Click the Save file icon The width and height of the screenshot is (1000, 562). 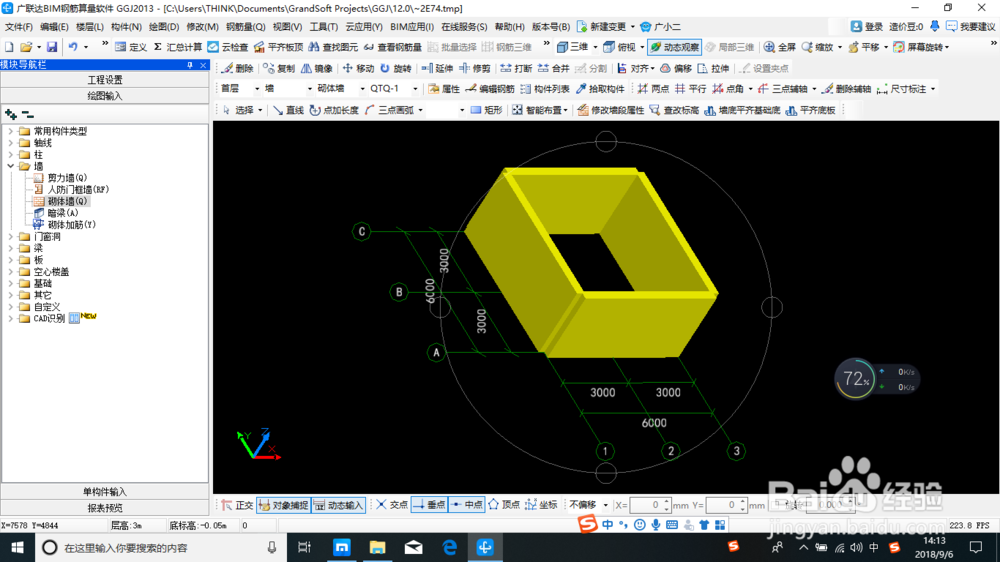(x=52, y=47)
